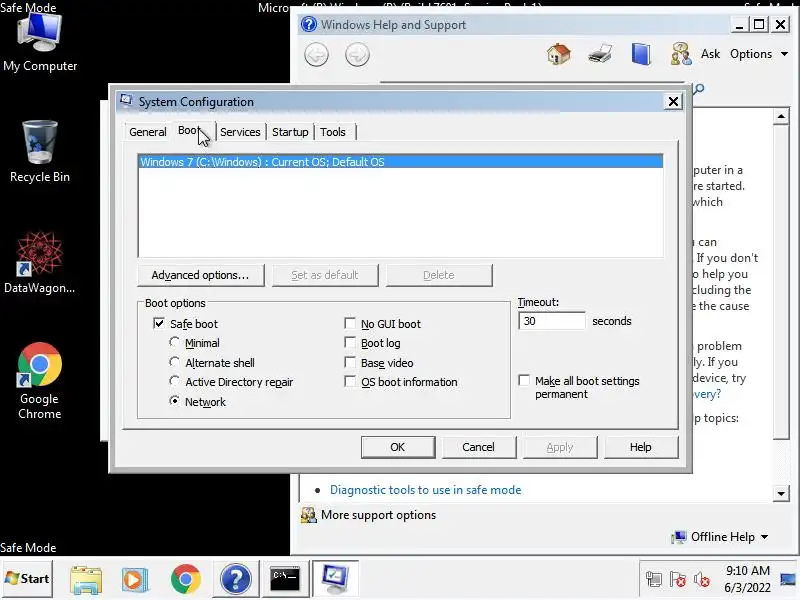Click OK in System Configuration

[x=397, y=447]
